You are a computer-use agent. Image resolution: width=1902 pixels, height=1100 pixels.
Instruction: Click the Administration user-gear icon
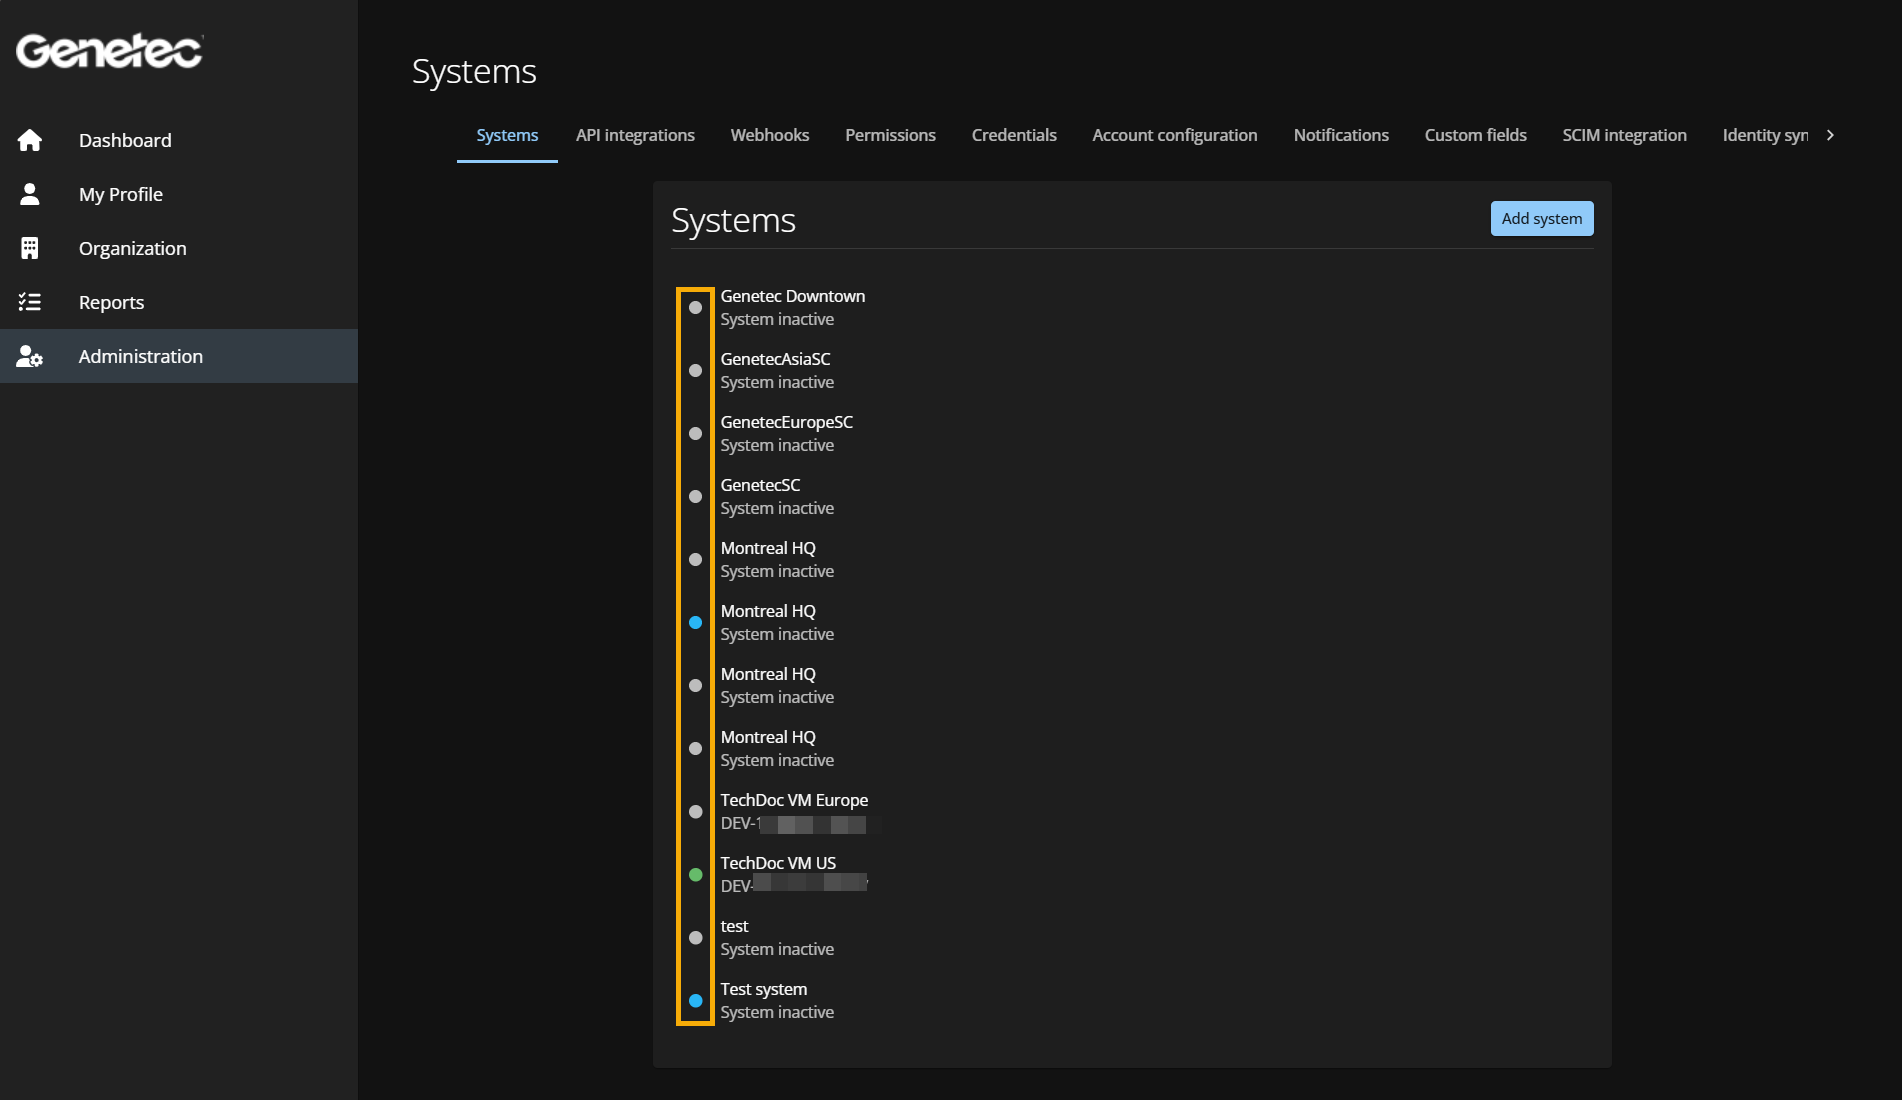click(x=30, y=356)
